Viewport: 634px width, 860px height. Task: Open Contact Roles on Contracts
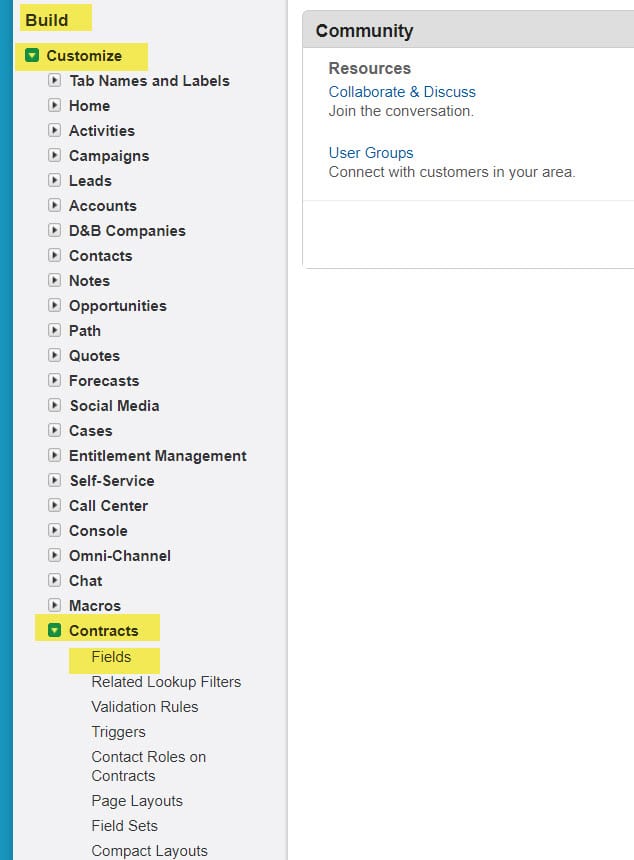[x=148, y=757]
